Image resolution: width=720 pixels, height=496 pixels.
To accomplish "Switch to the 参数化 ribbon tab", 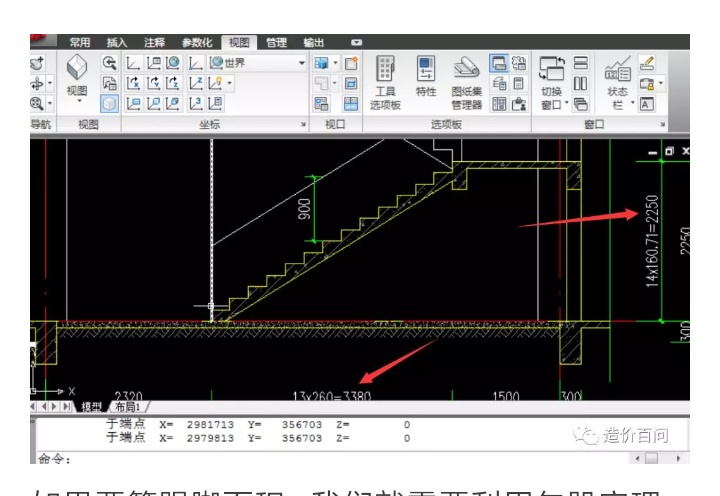I will (196, 42).
